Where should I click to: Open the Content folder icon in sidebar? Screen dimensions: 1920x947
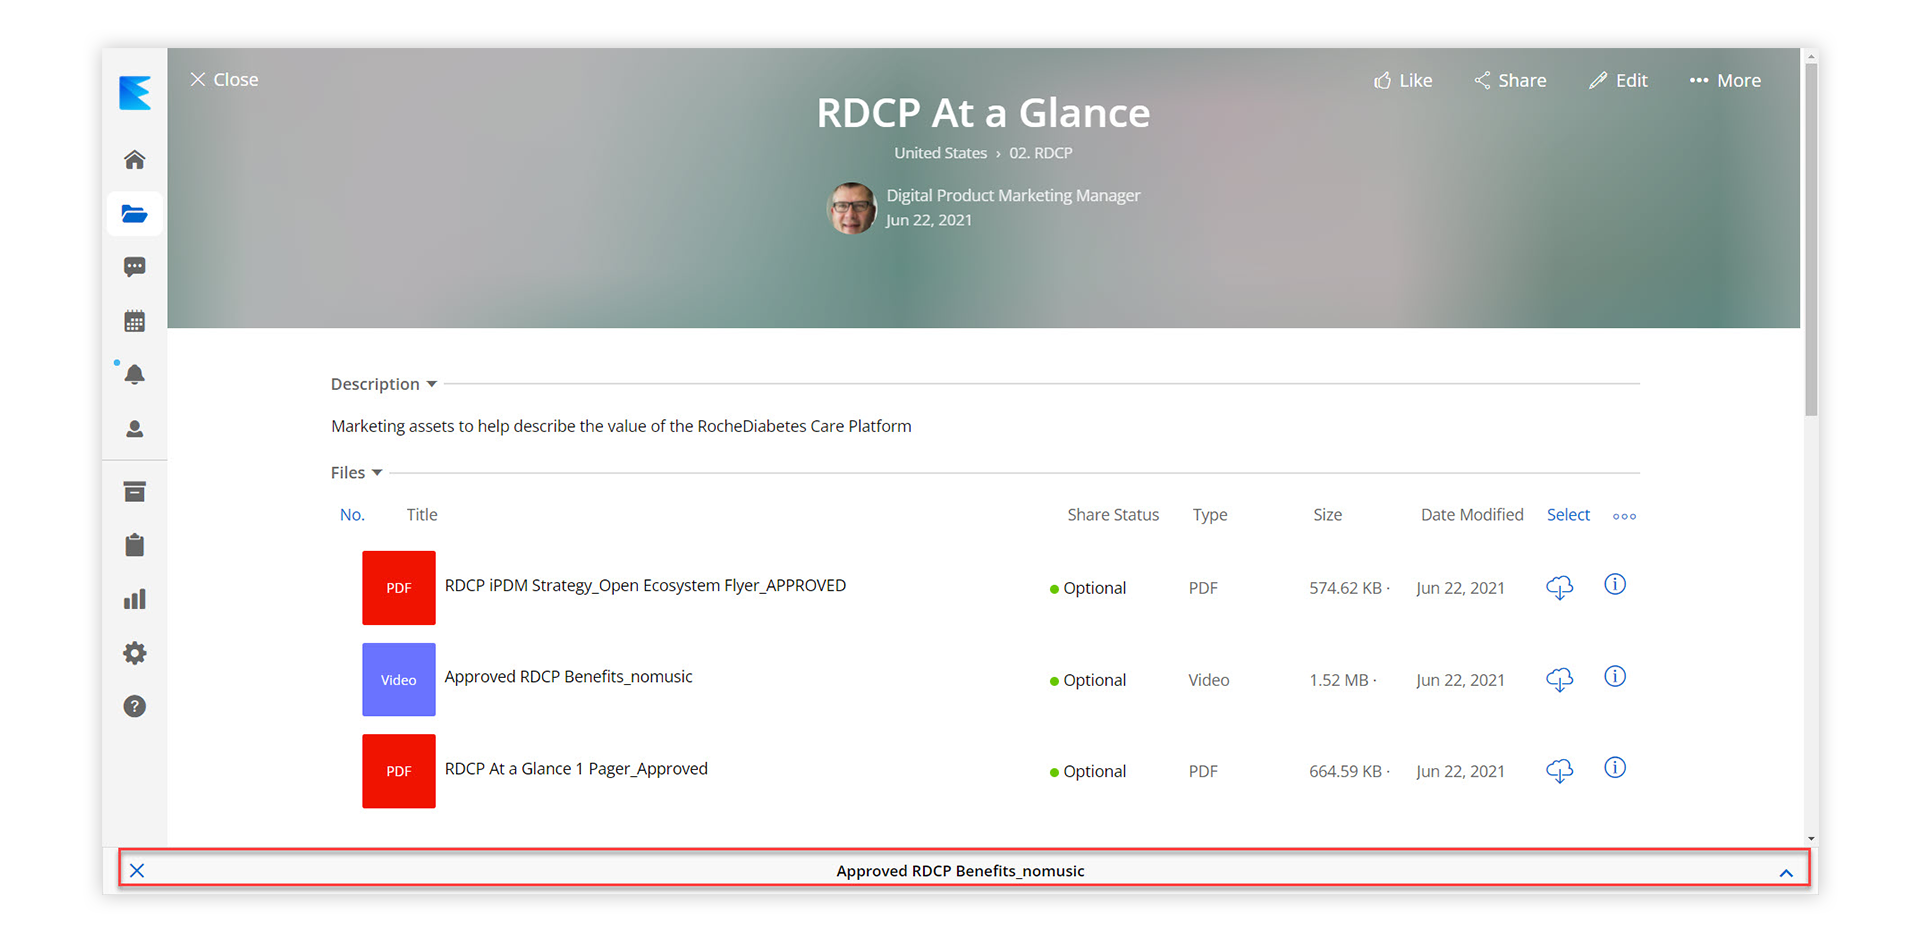[134, 214]
